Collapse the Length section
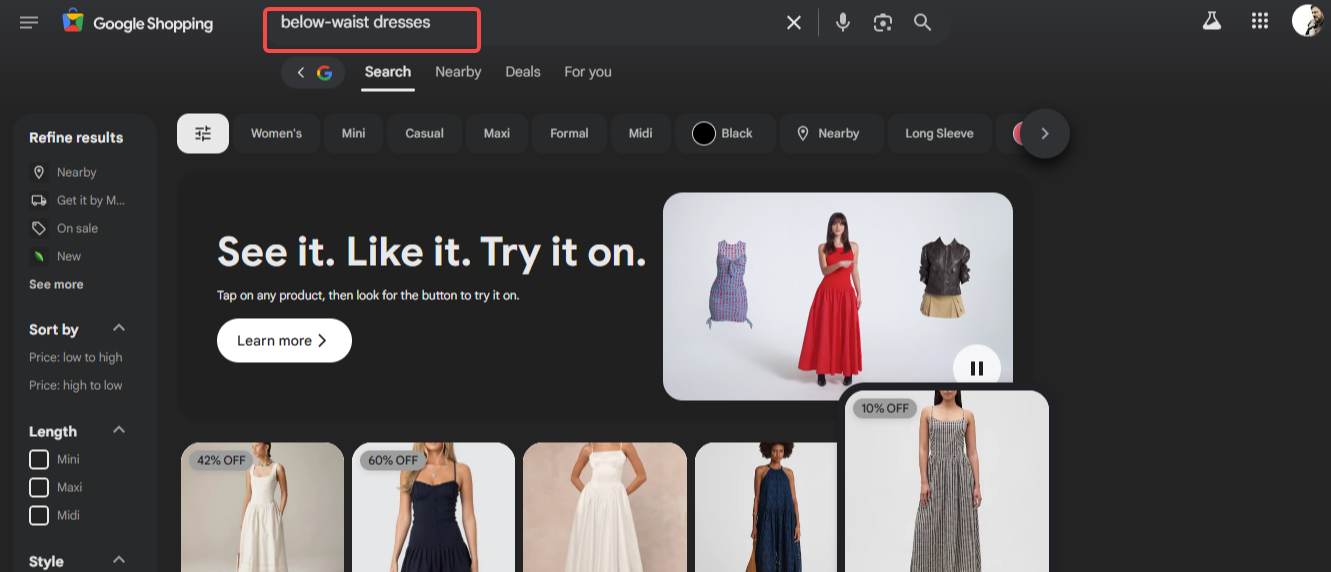The image size is (1331, 572). (x=119, y=430)
